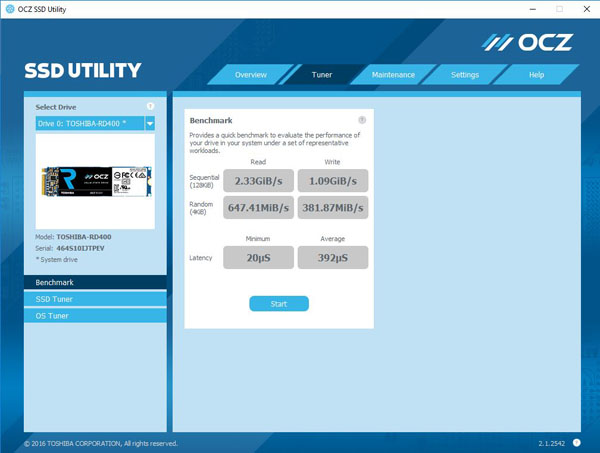Click the help icon beside version number
This screenshot has height=453, width=600.
click(576, 443)
